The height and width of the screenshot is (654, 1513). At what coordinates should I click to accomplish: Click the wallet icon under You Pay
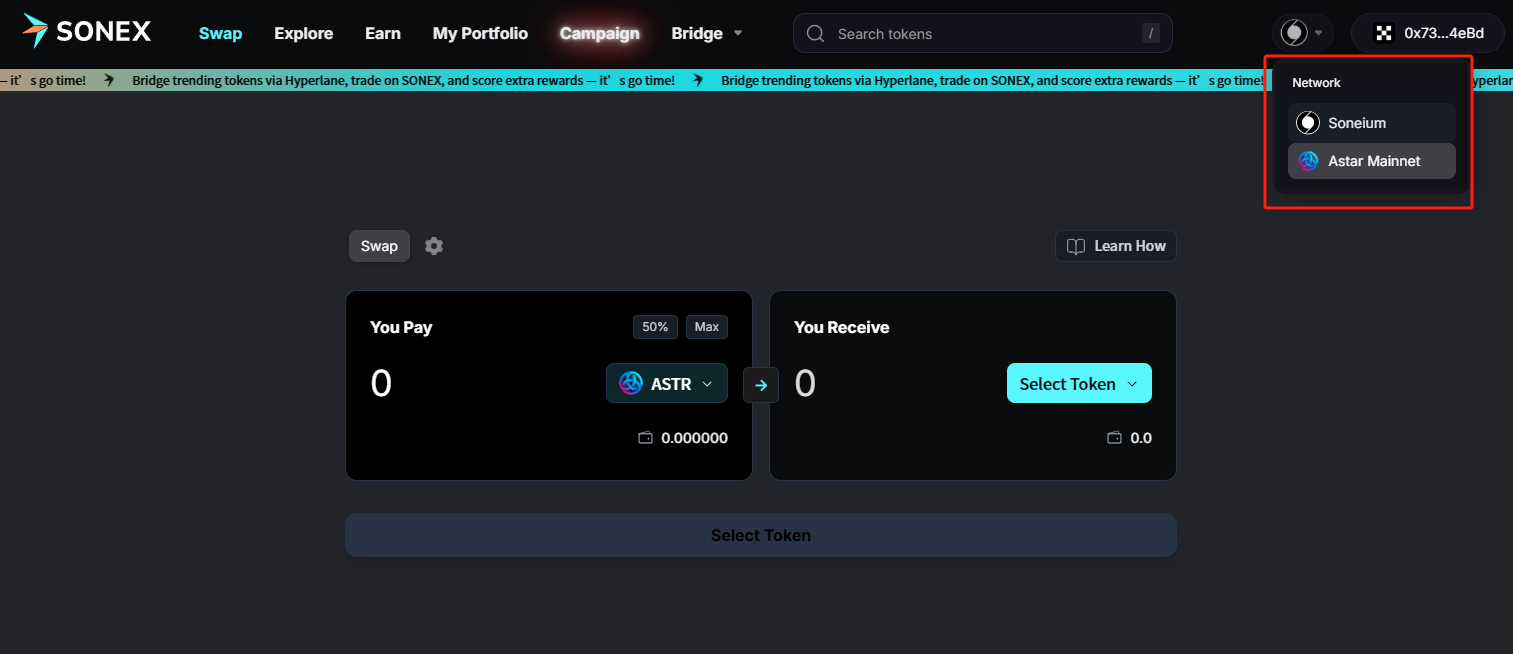(646, 438)
